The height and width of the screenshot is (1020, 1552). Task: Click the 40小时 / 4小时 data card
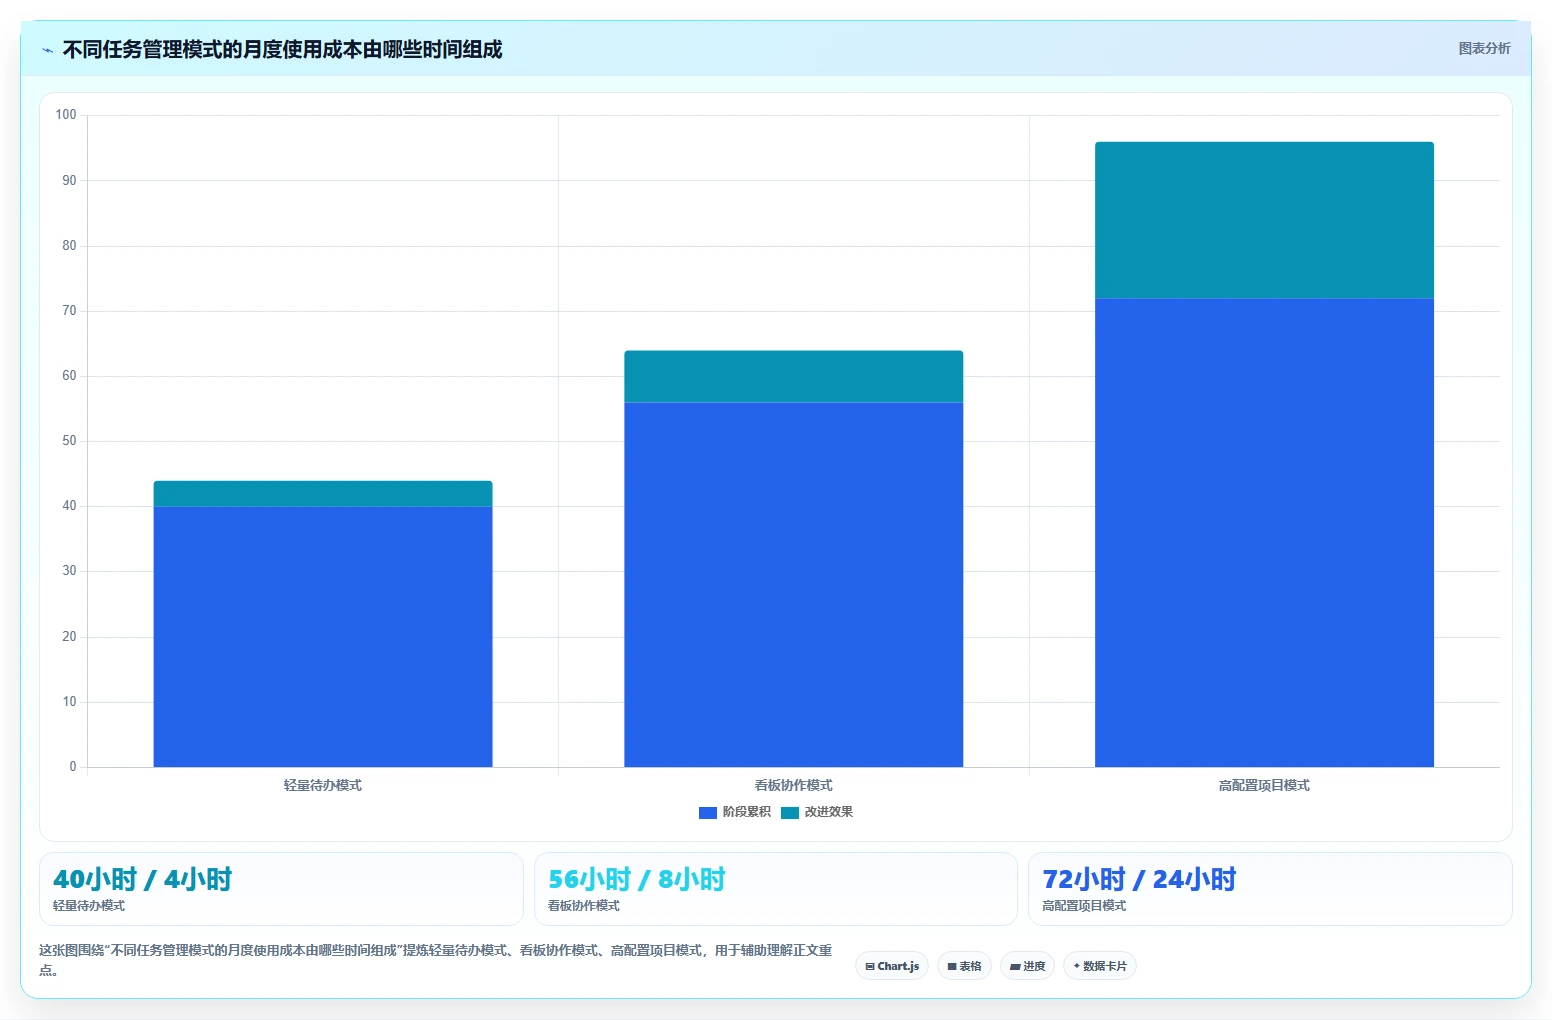coord(281,889)
